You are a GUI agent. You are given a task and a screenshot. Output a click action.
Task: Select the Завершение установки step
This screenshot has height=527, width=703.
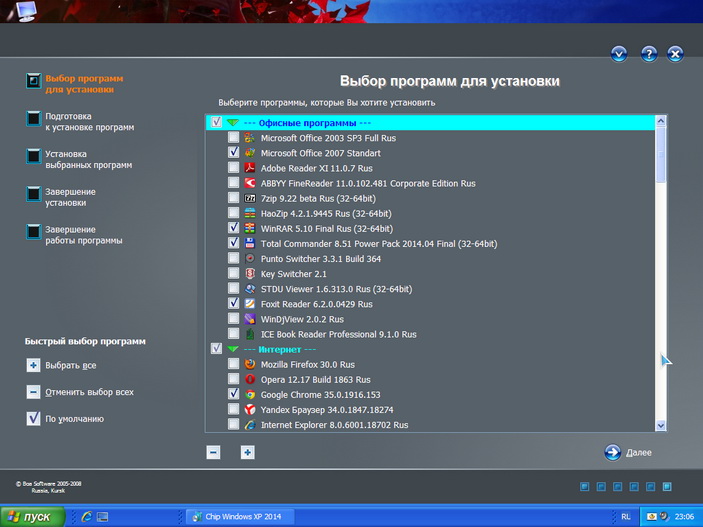[70, 196]
